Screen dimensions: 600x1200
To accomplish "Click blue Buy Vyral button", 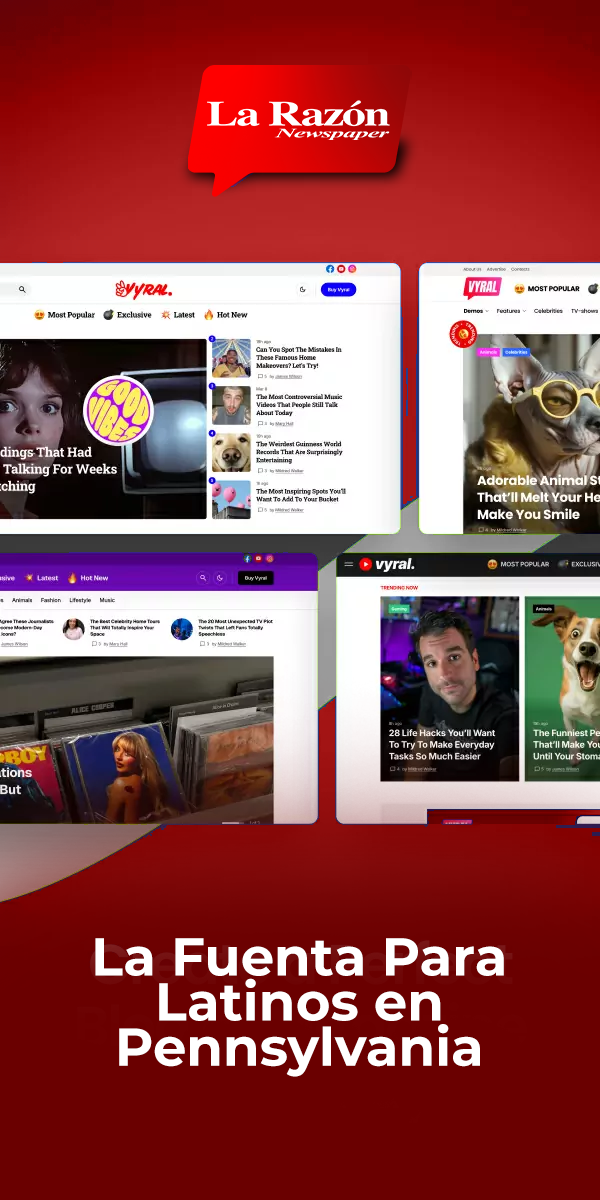I will 338,289.
